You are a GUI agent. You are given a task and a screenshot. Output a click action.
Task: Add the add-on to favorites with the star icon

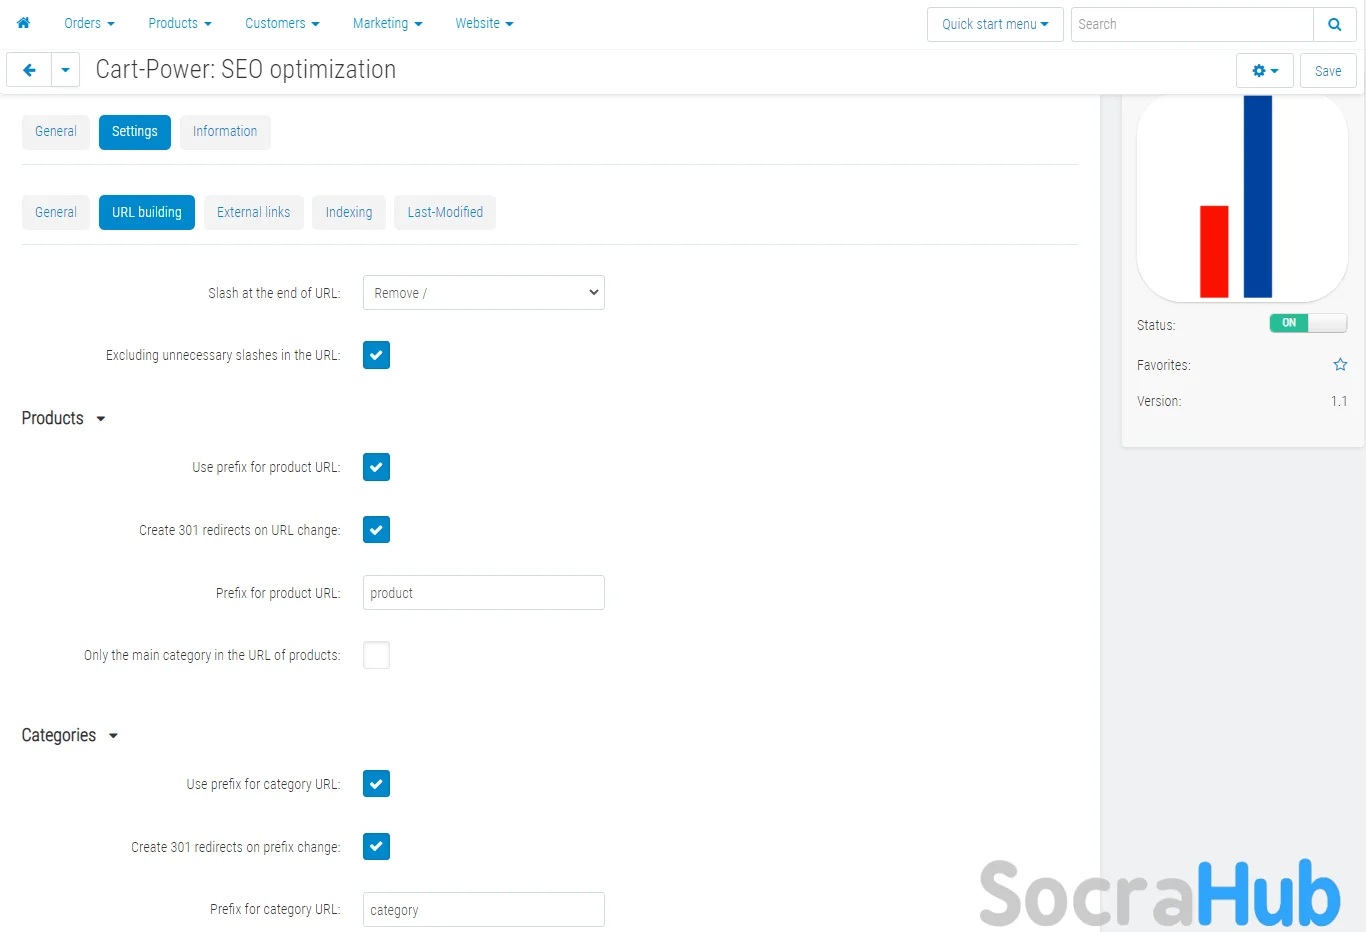[1340, 365]
